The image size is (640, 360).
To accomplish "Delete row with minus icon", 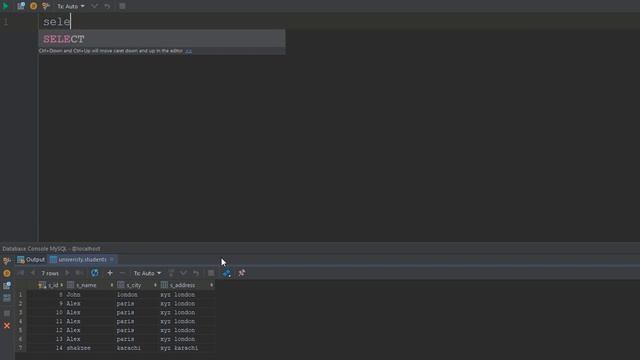I will pyautogui.click(x=122, y=273).
